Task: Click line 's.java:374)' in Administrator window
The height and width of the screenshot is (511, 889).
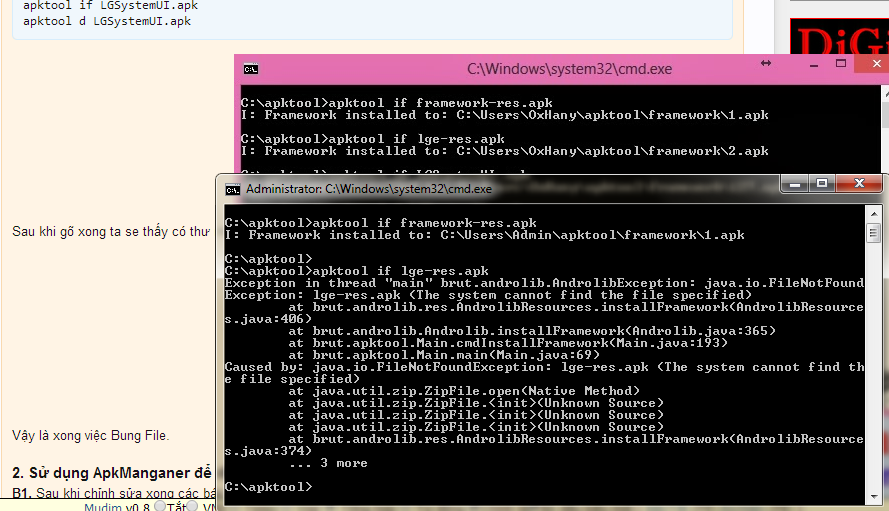Action: tap(268, 451)
